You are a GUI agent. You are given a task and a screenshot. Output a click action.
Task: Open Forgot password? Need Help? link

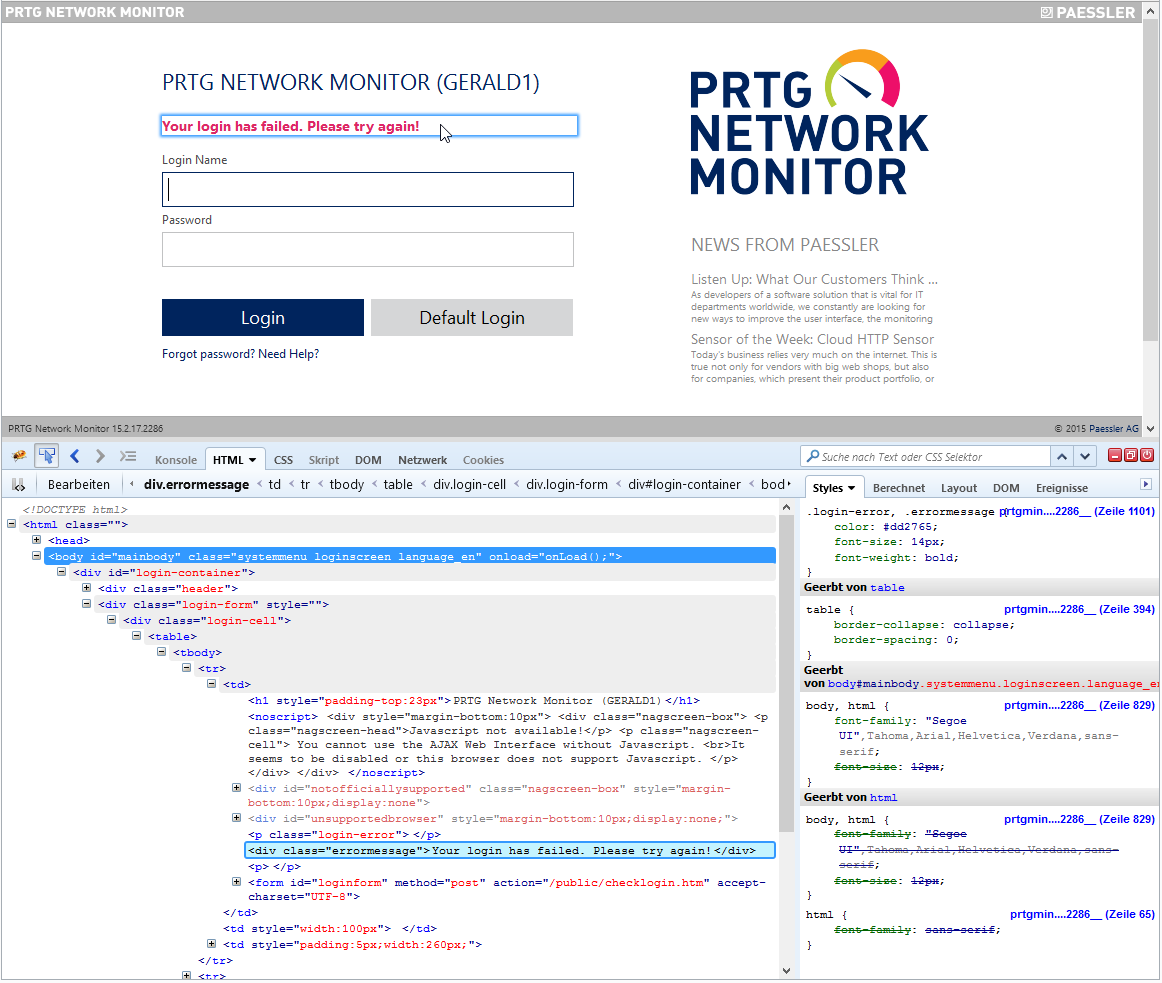click(240, 354)
